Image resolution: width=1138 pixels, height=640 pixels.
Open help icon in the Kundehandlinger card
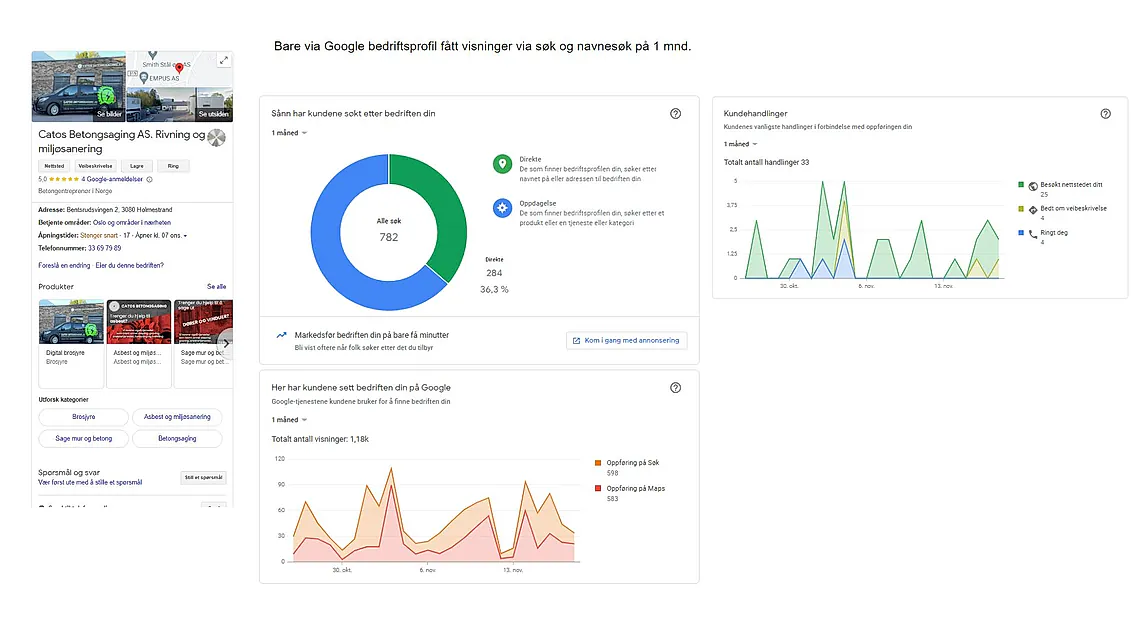point(1105,113)
